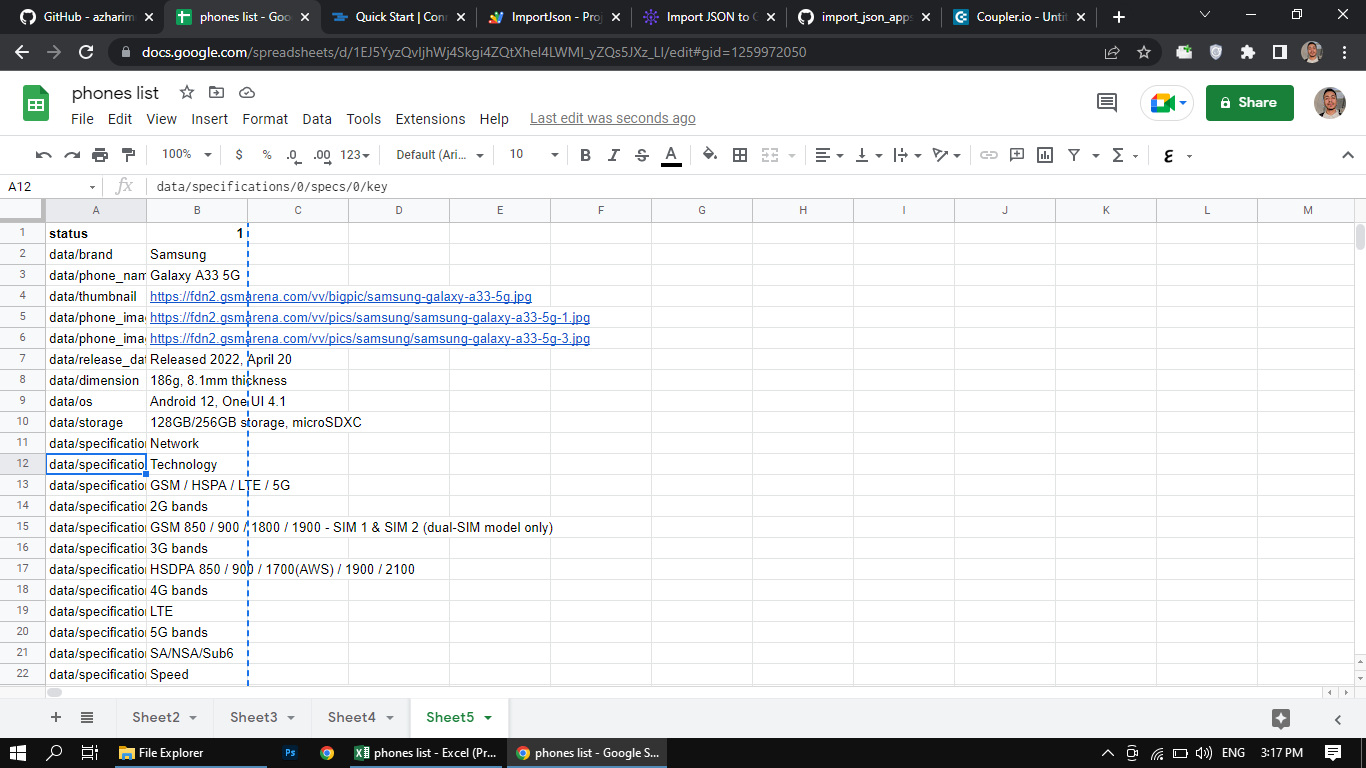Open the functions menu via the sigma icon

(x=1118, y=155)
